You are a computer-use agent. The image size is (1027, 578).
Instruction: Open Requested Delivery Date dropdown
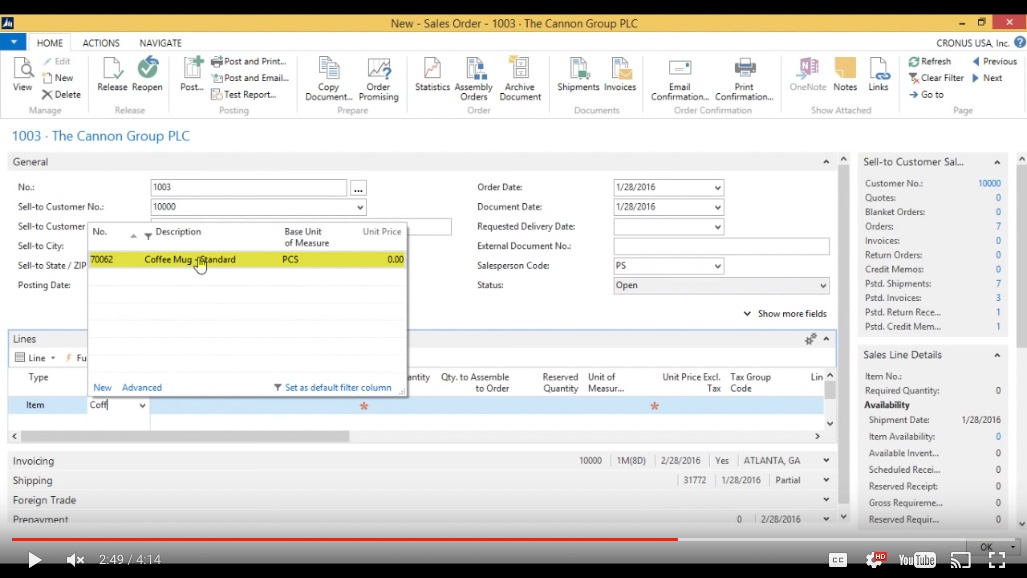click(x=717, y=227)
